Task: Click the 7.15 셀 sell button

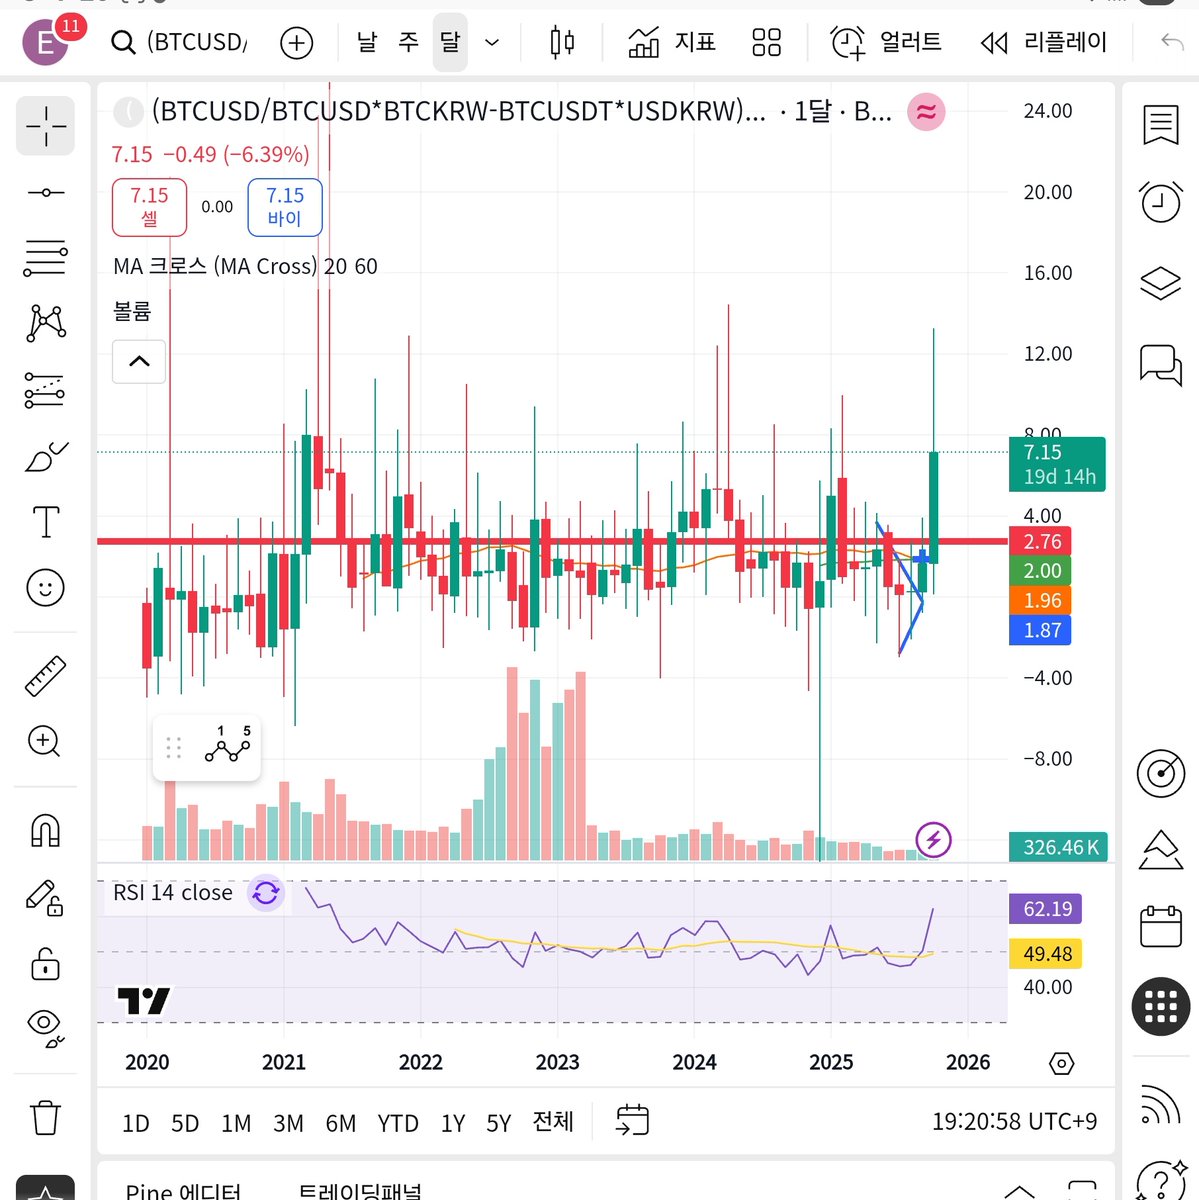Action: 149,207
